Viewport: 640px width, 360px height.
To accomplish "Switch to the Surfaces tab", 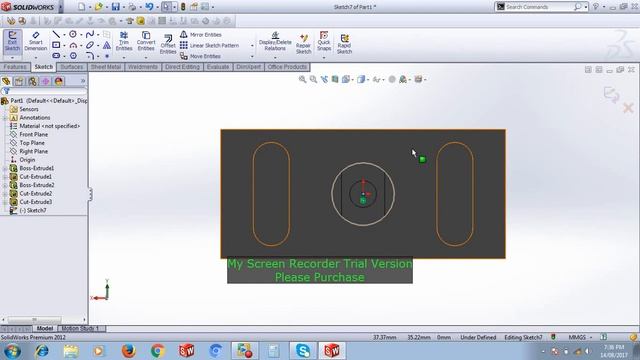I will point(71,67).
